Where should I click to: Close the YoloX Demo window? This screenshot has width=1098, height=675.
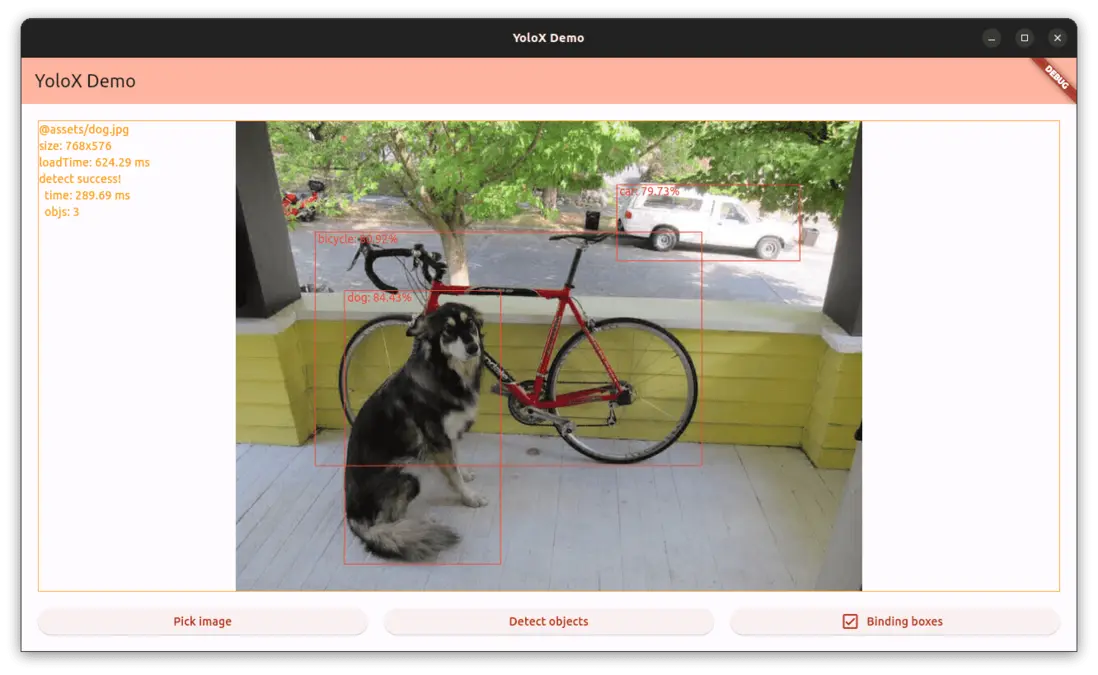[1057, 38]
